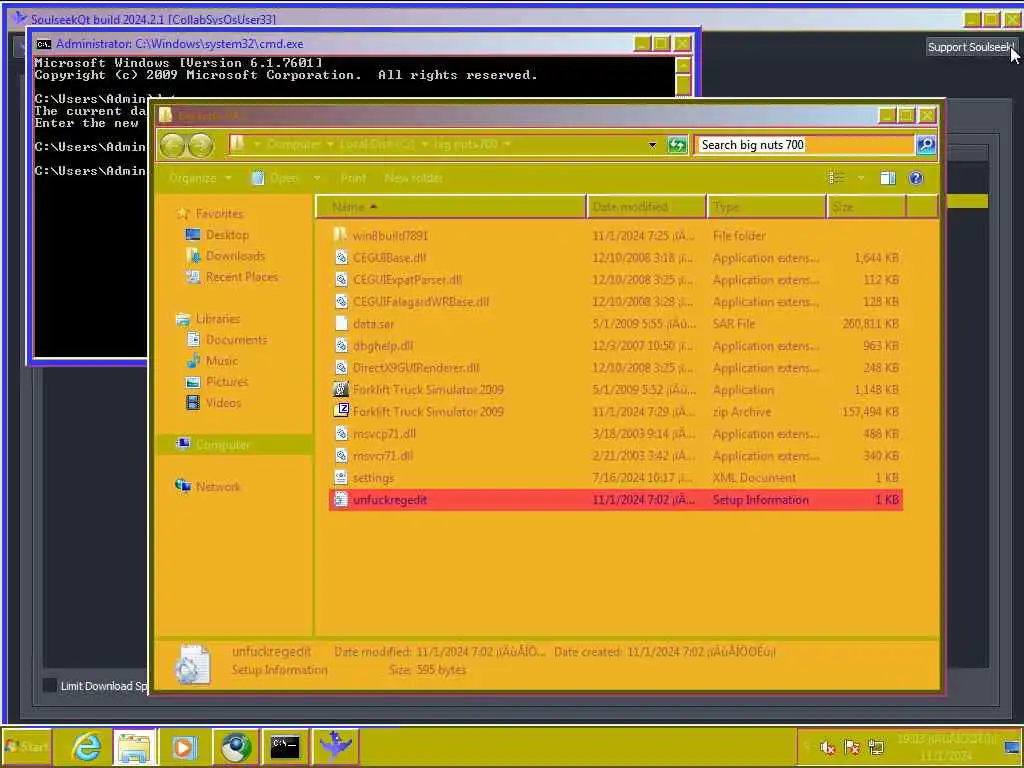
Task: Sort by the Size column header
Action: tap(867, 207)
